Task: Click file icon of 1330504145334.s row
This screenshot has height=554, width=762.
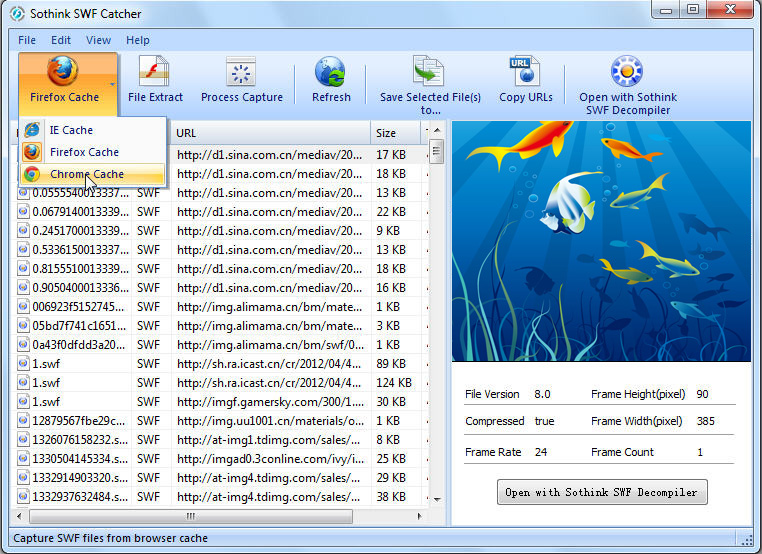Action: point(23,459)
